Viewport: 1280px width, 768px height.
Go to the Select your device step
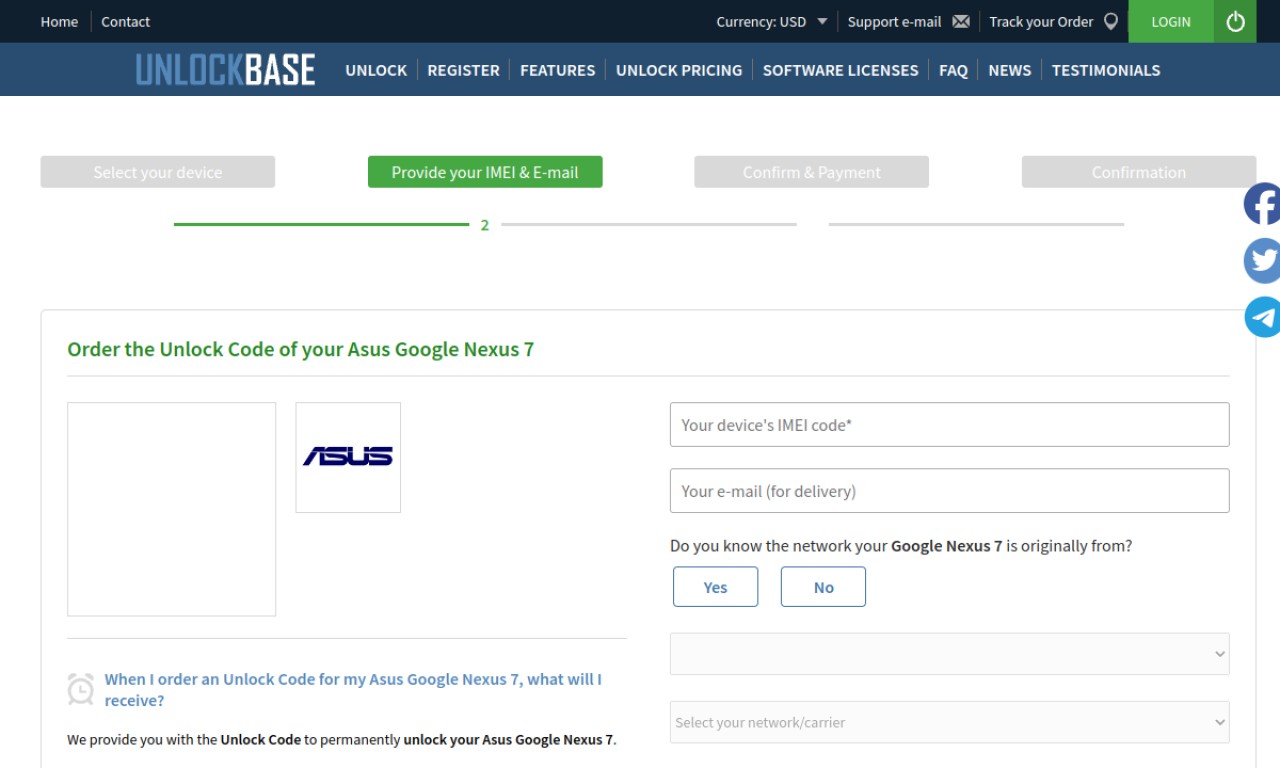click(x=158, y=172)
